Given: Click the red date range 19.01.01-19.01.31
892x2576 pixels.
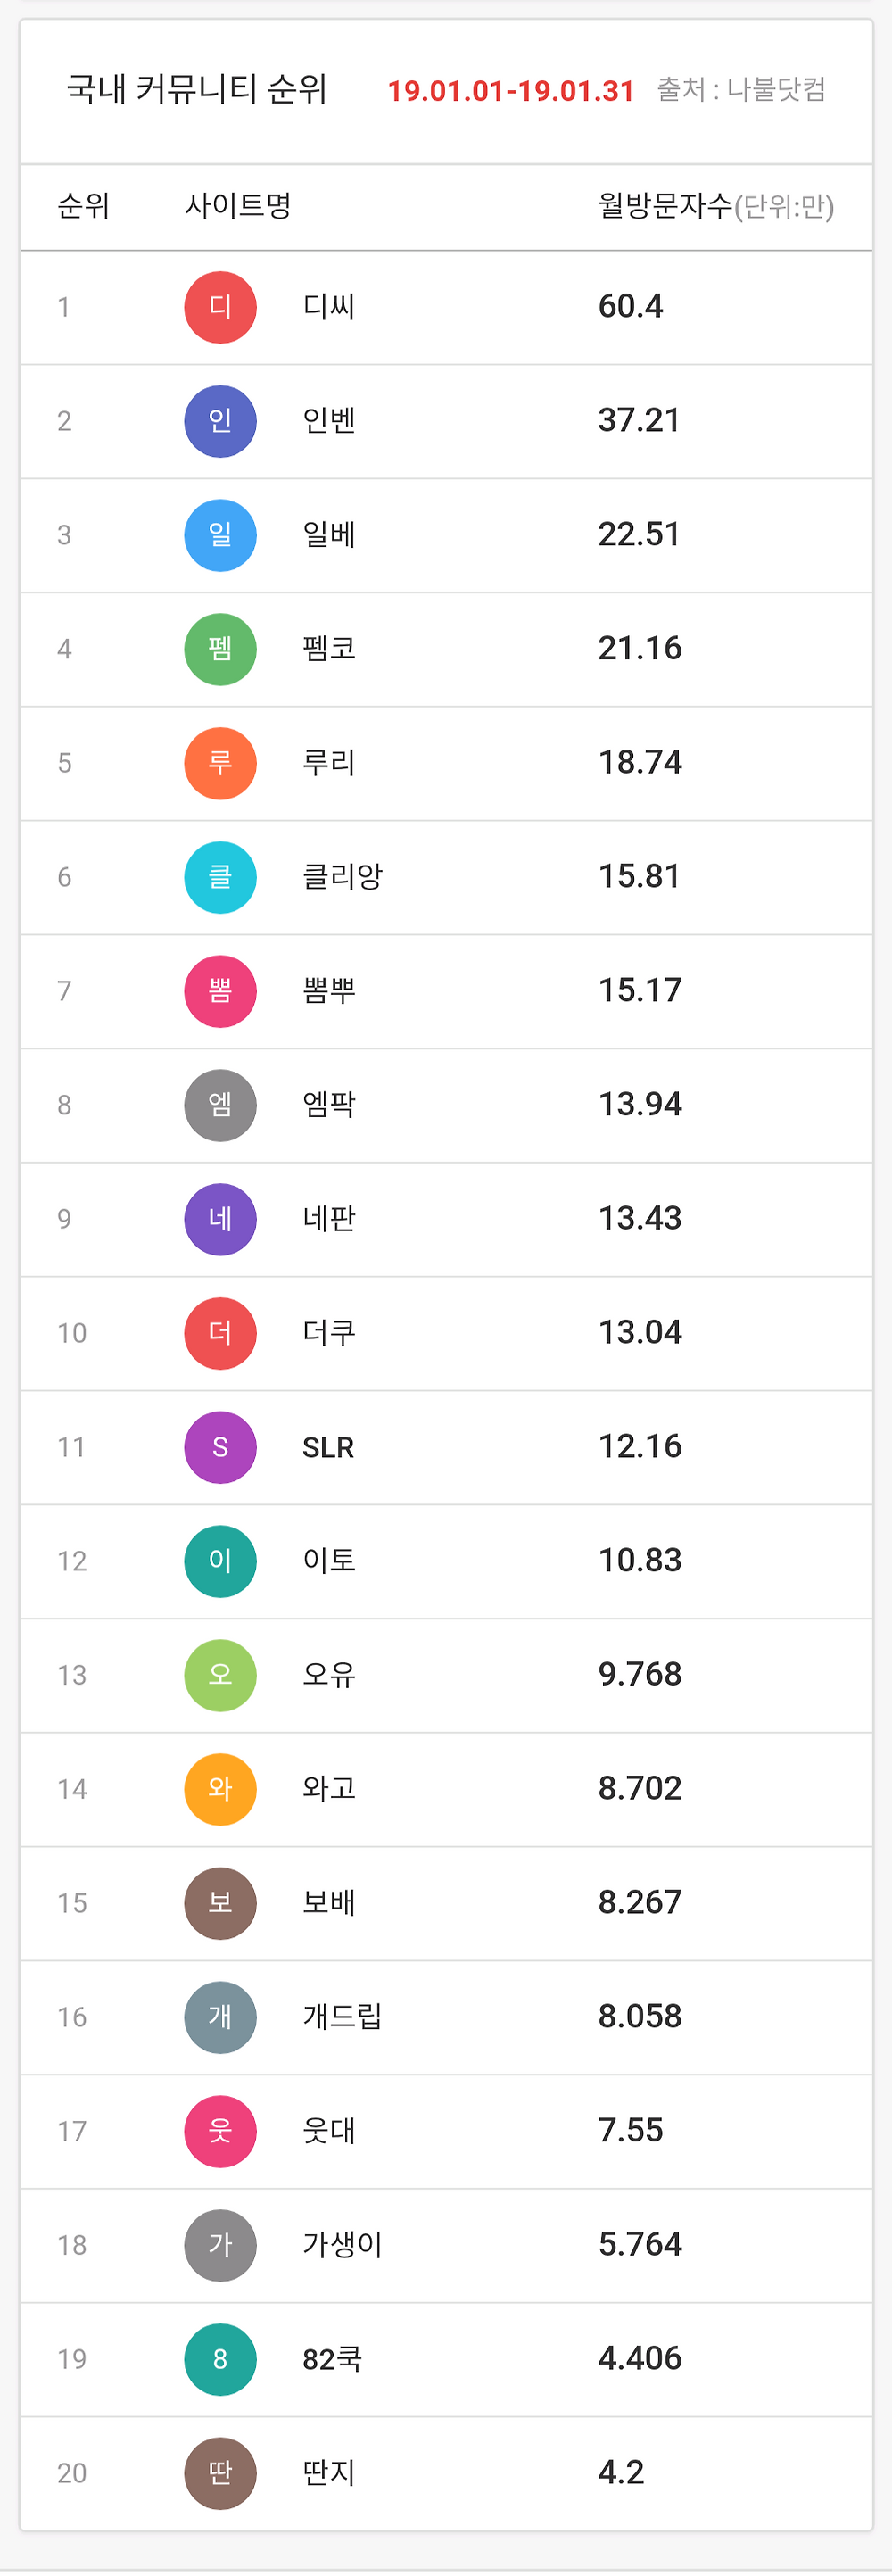Looking at the screenshot, I should coord(511,91).
